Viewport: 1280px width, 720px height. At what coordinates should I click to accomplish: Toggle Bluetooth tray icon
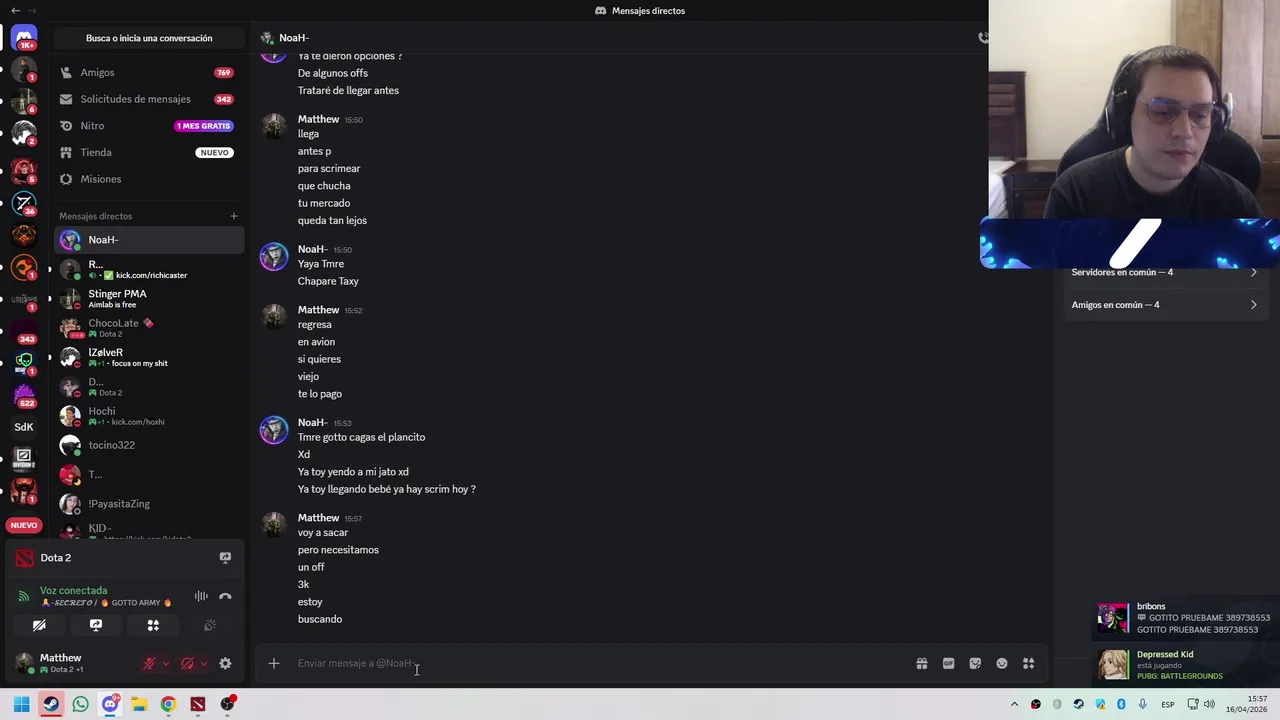tap(1121, 704)
